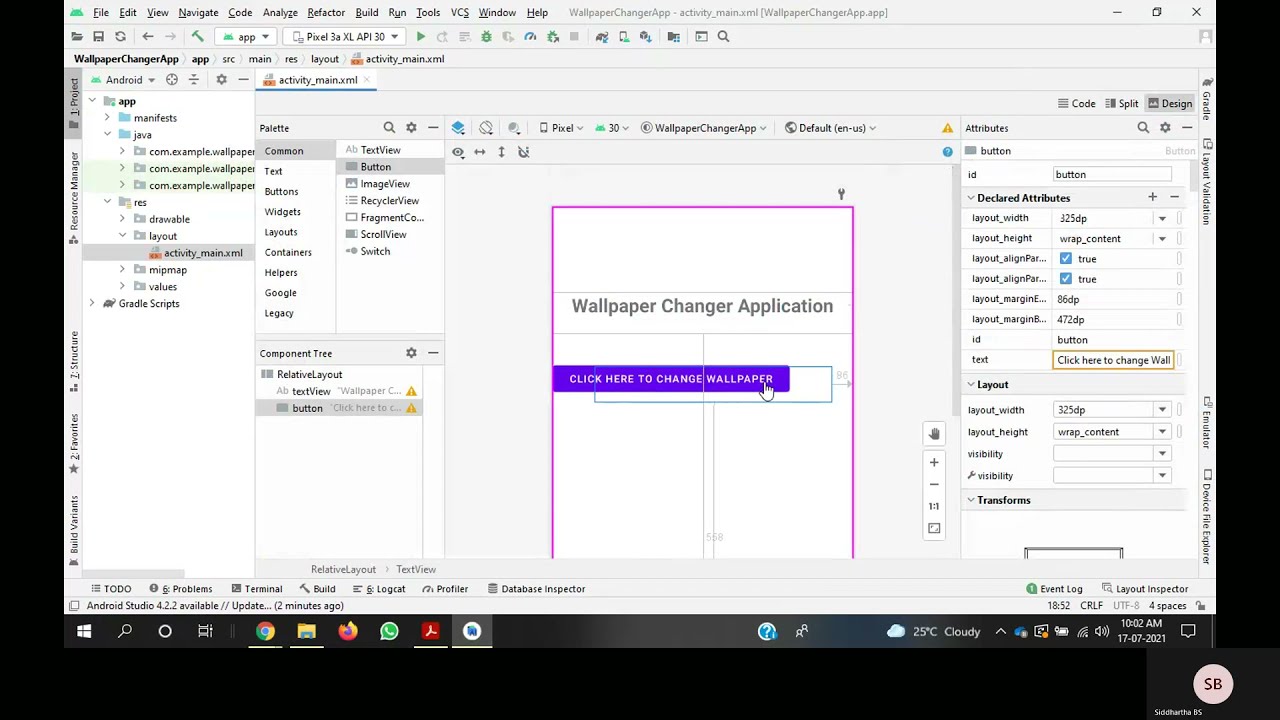Open Component Tree gear settings

(411, 353)
